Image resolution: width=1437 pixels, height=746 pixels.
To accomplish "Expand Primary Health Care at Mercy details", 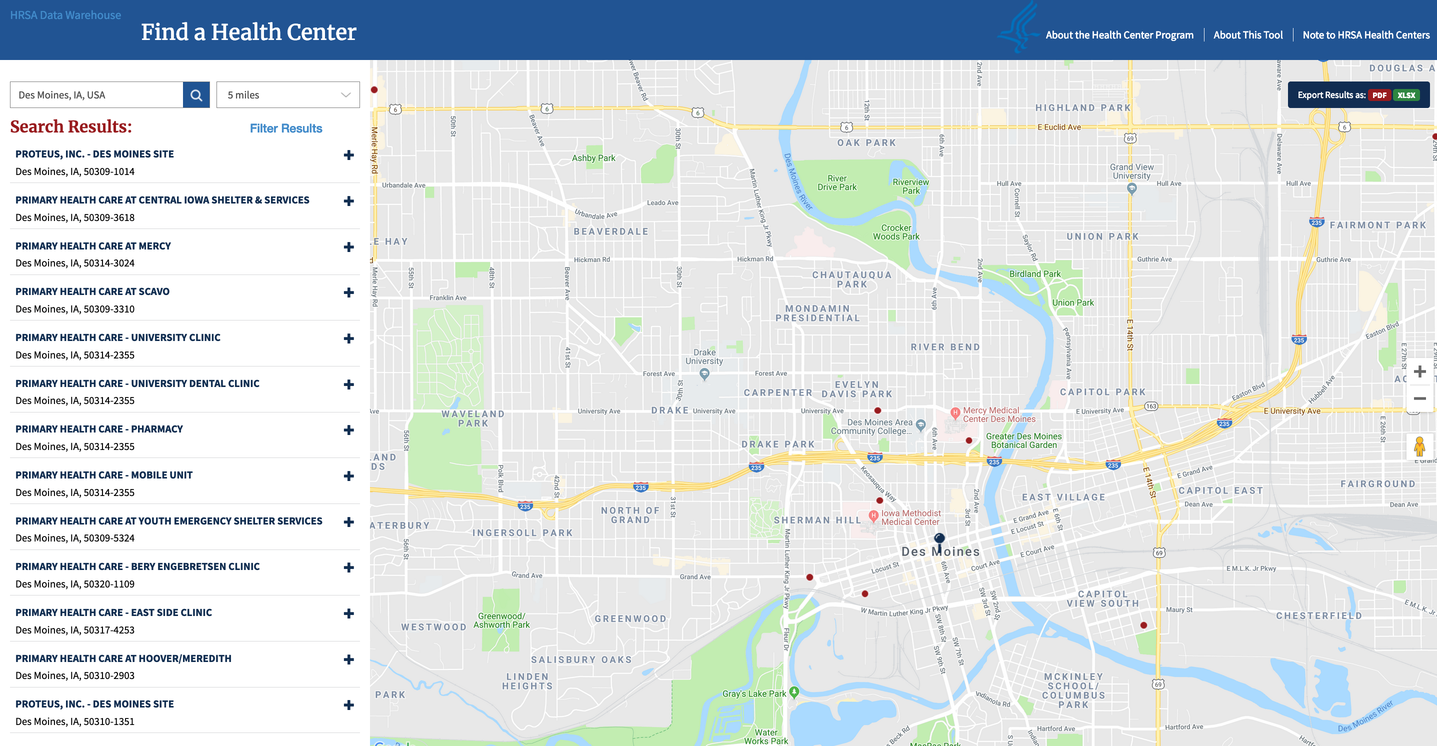I will coord(348,247).
